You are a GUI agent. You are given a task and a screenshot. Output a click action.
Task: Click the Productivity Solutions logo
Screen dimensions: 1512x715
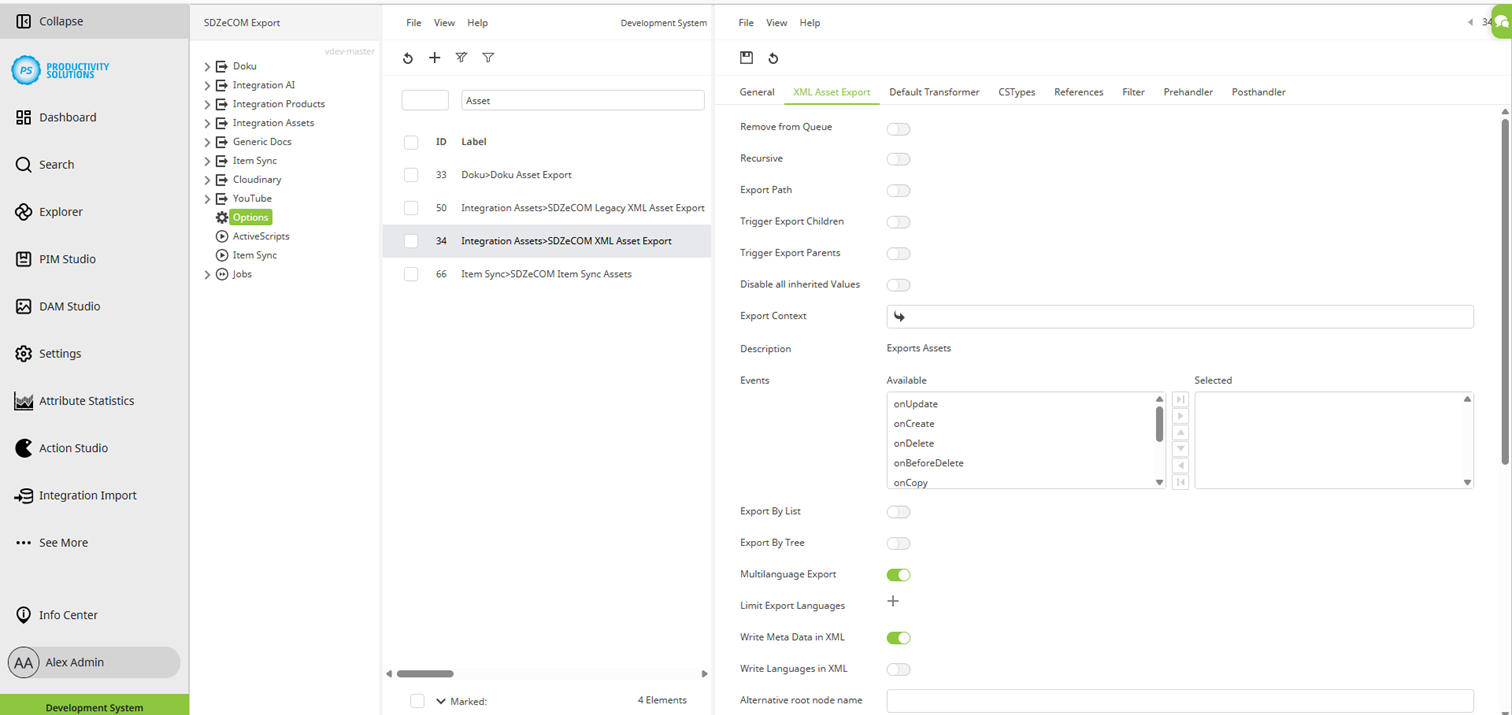(61, 69)
